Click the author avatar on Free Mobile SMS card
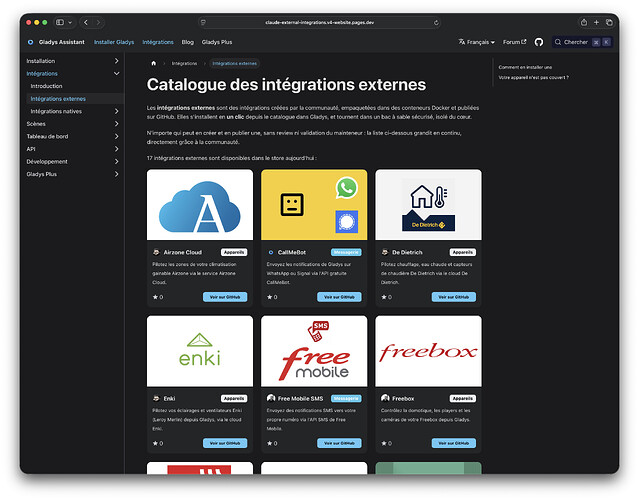Viewport: 639px width, 500px height. click(x=271, y=398)
